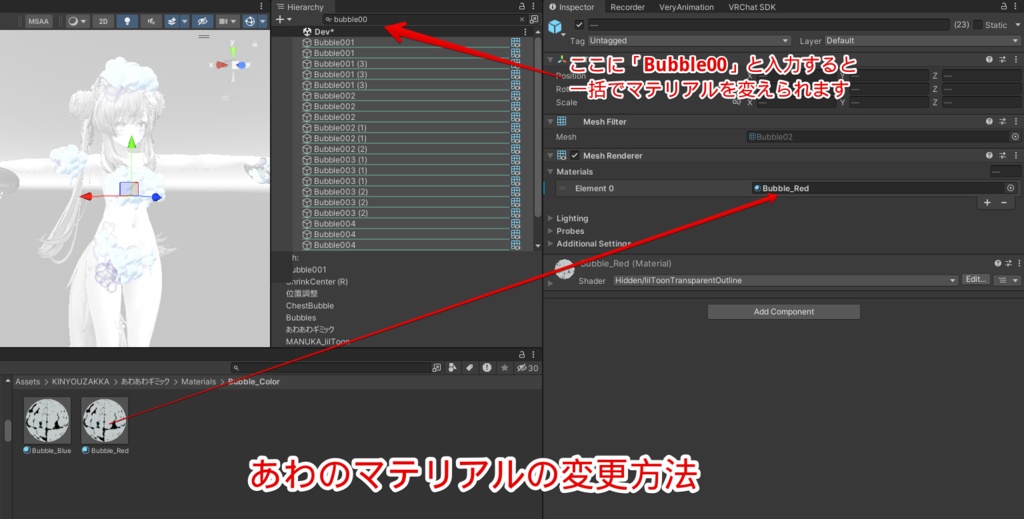Open Materials folder in Project breadcrumb
This screenshot has width=1024, height=519.
(199, 382)
